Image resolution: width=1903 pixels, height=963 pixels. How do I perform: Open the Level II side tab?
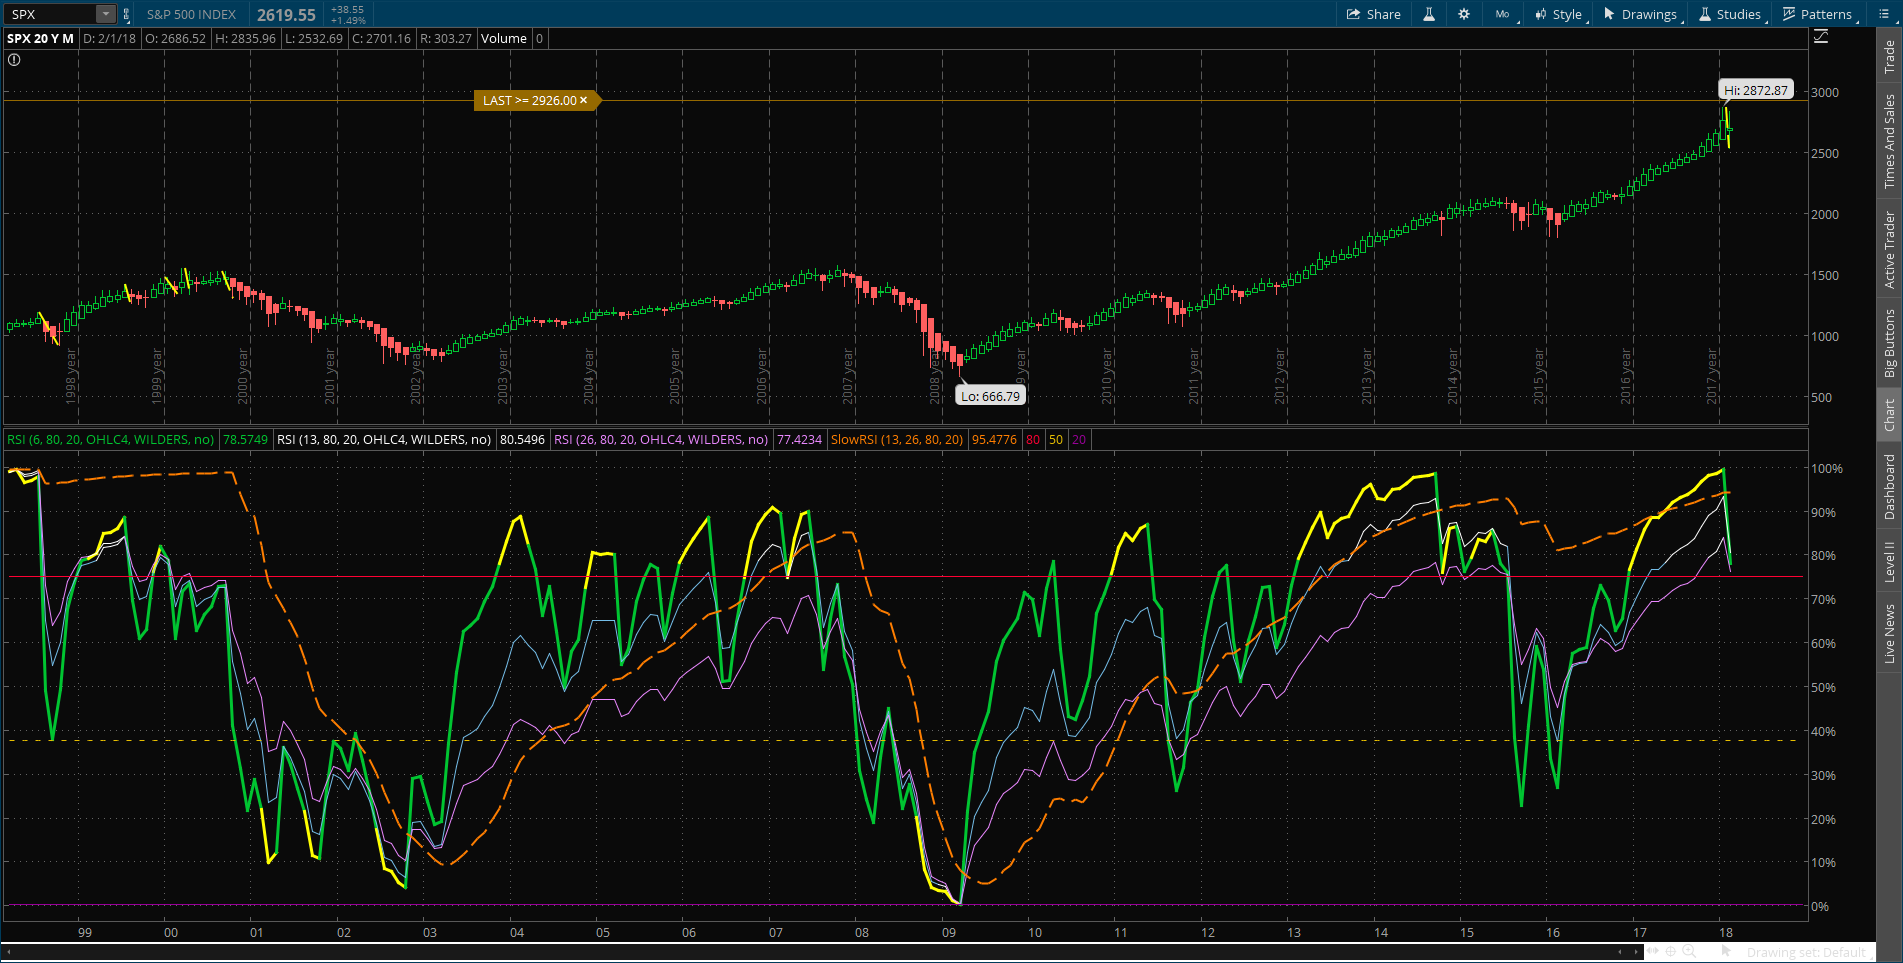[1889, 561]
